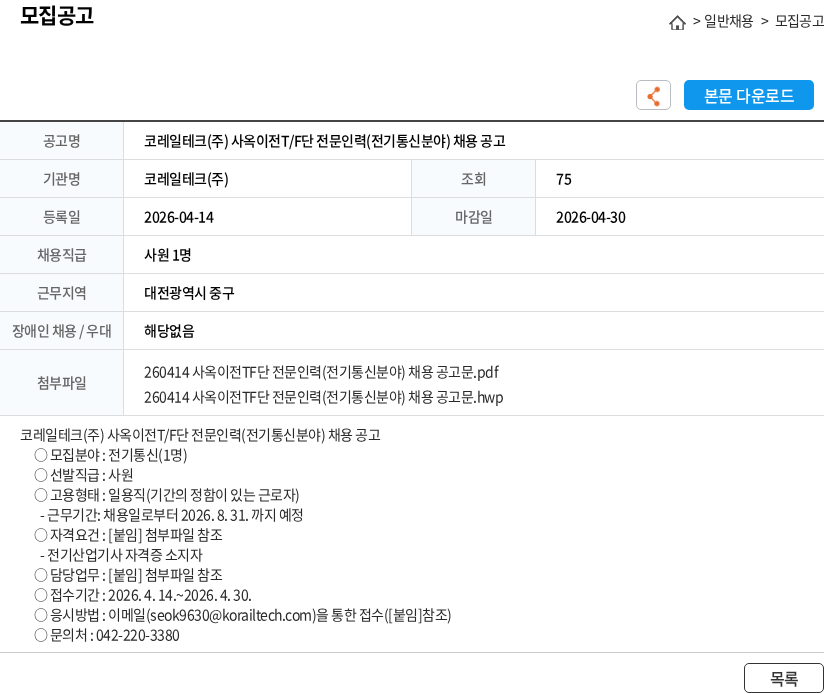This screenshot has height=694, width=824.
Task: Click the 해당없음 value
Action: (169, 330)
